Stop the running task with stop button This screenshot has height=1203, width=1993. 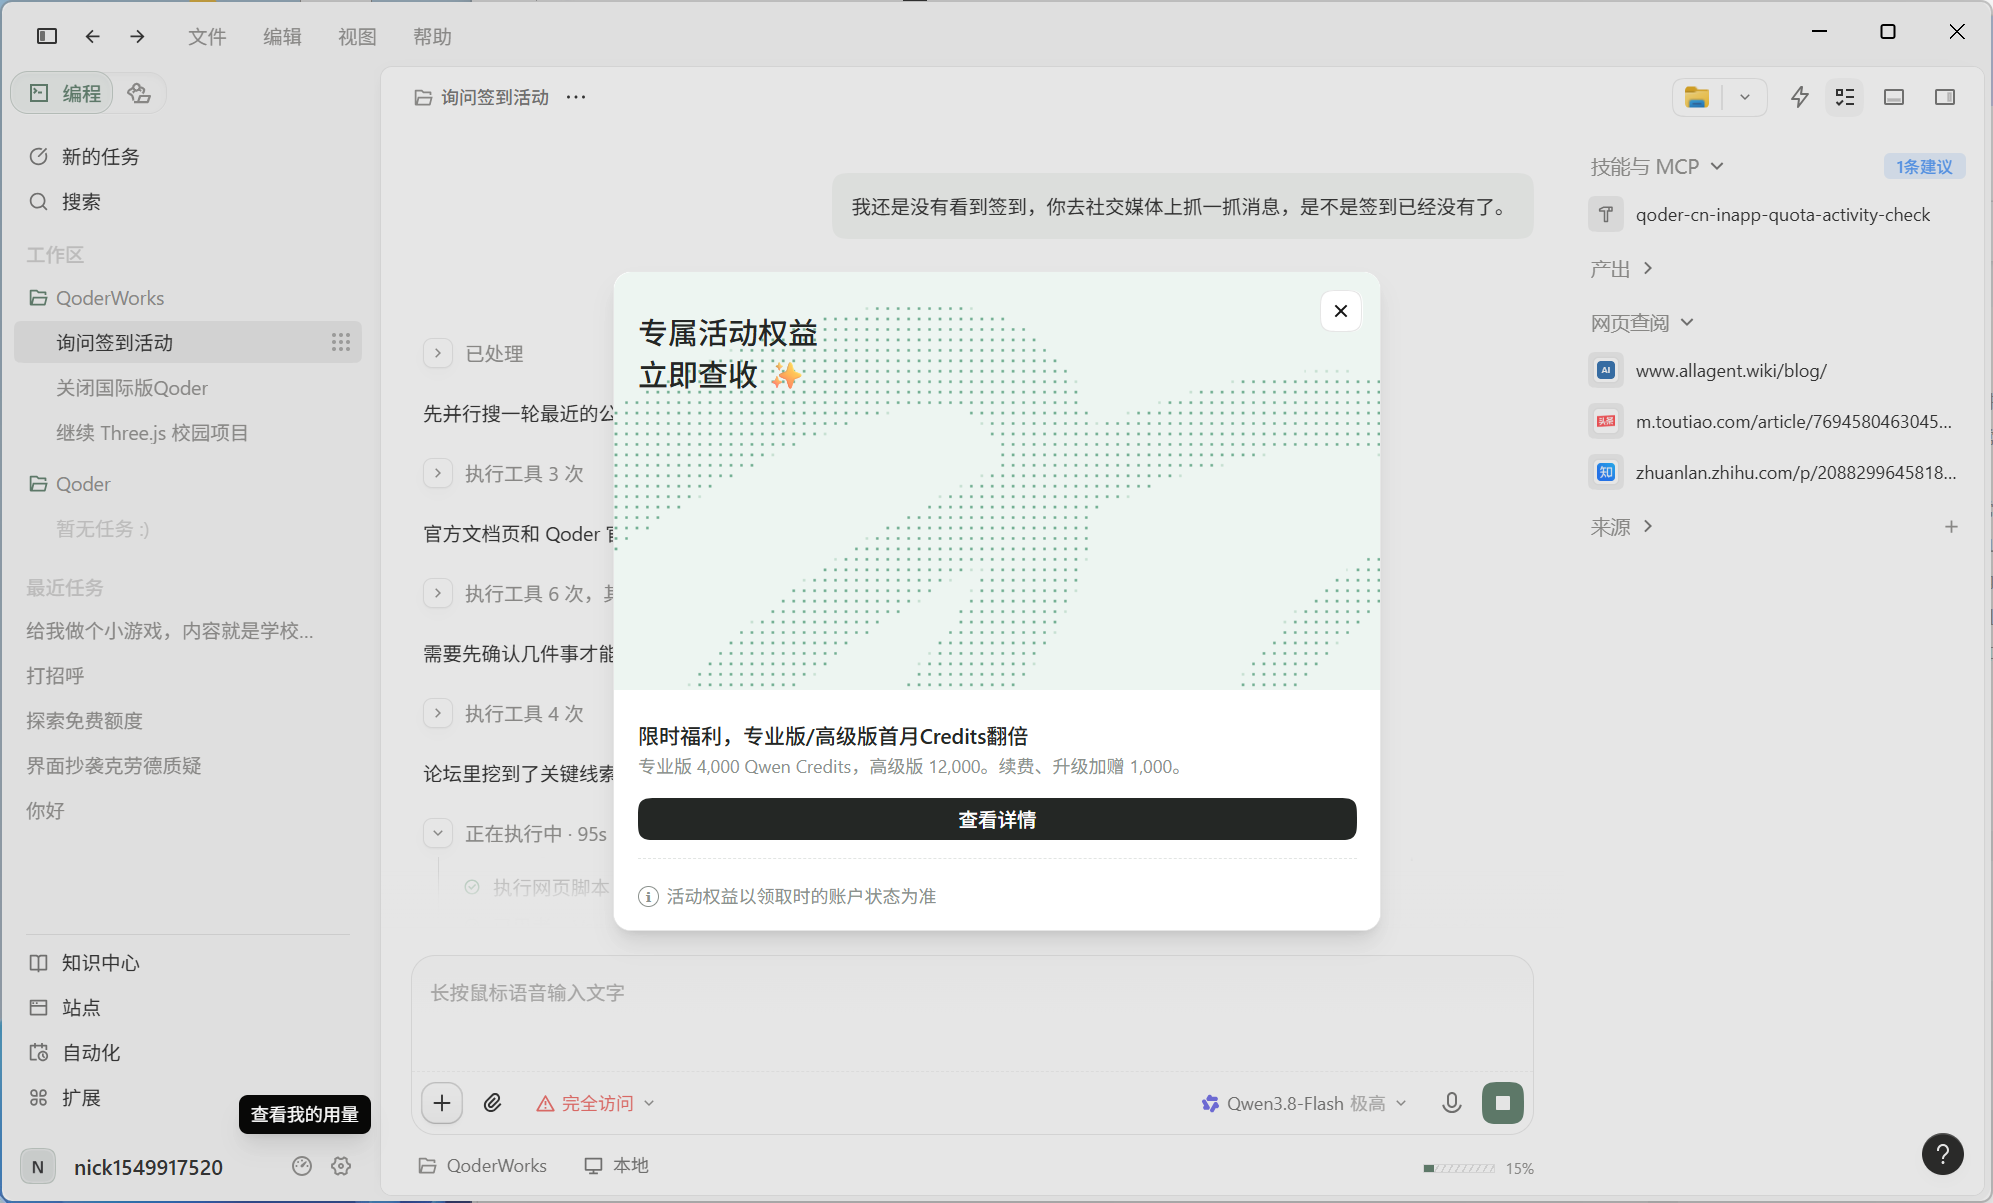tap(1503, 1103)
